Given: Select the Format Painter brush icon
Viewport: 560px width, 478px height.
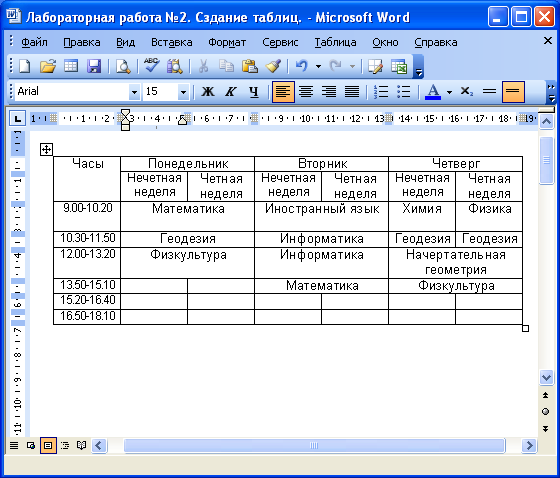Looking at the screenshot, I should 273,66.
